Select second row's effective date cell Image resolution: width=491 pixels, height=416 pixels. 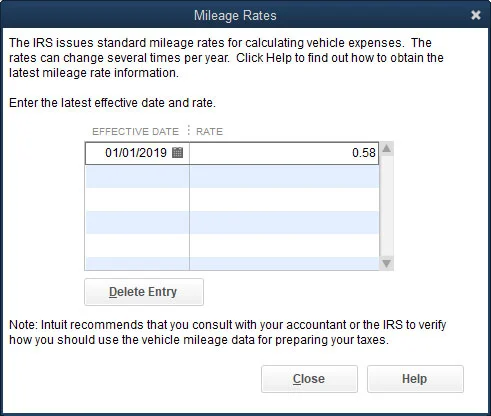(x=137, y=176)
